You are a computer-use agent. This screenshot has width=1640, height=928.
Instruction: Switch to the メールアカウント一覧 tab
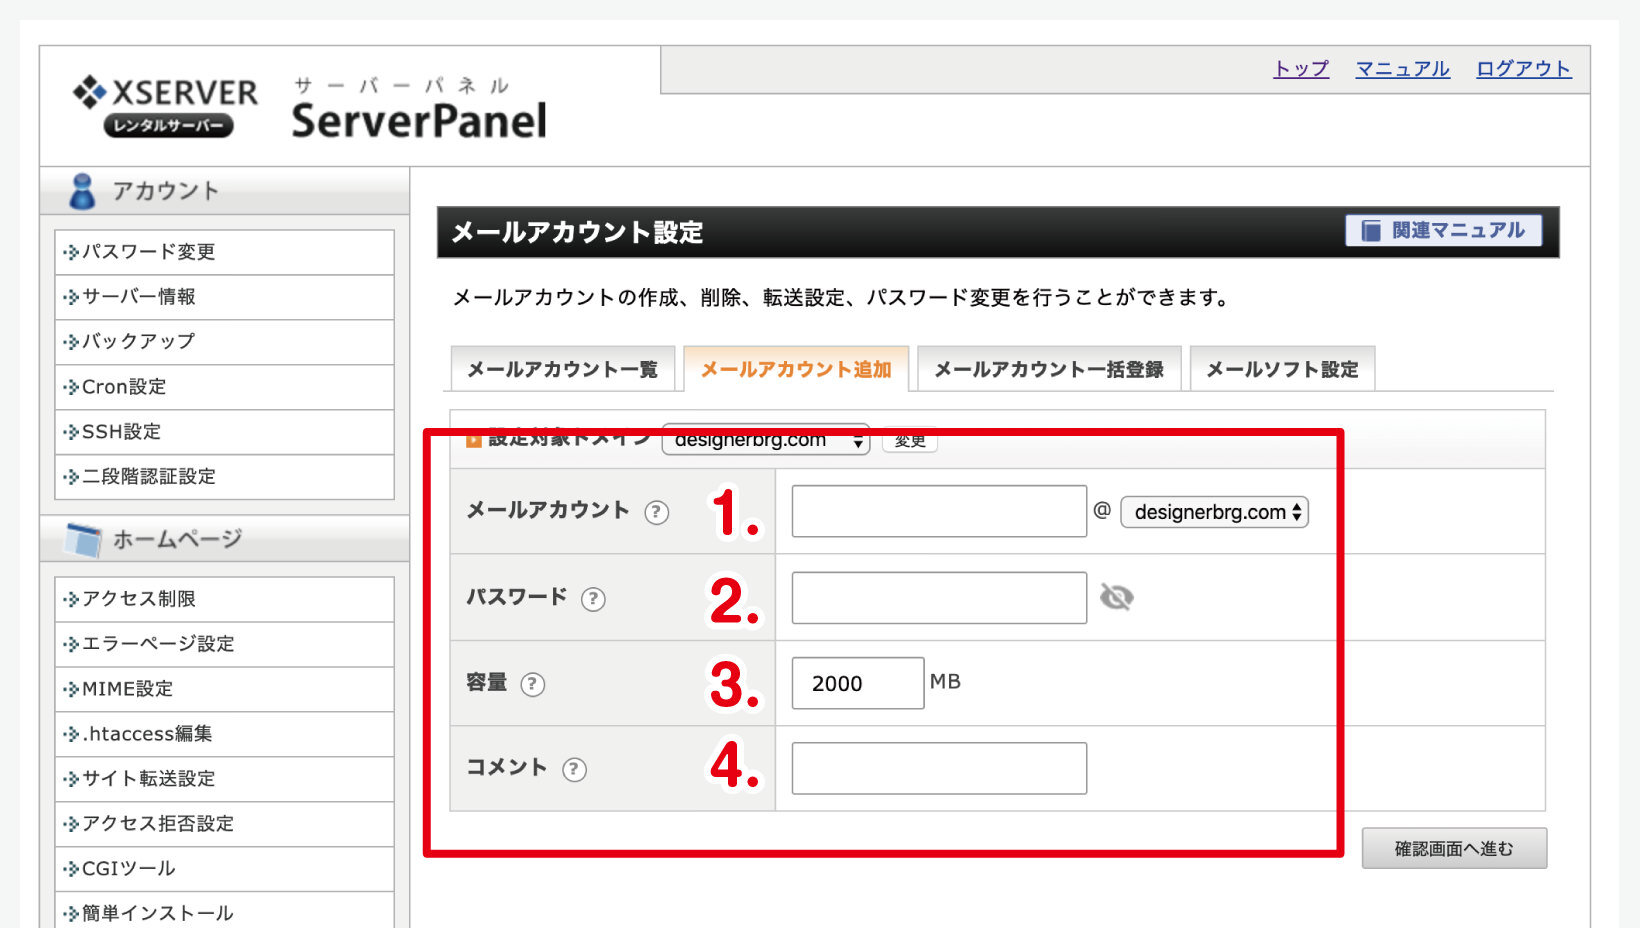(562, 369)
